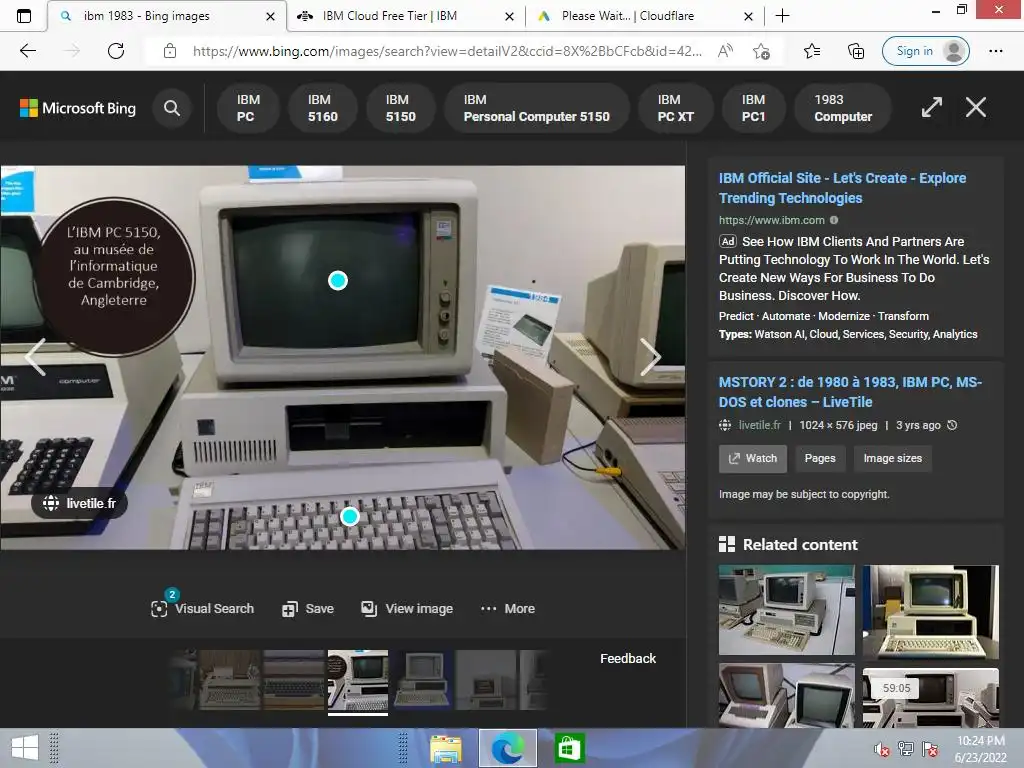Click the keyboard visual search hotspot

(x=349, y=517)
